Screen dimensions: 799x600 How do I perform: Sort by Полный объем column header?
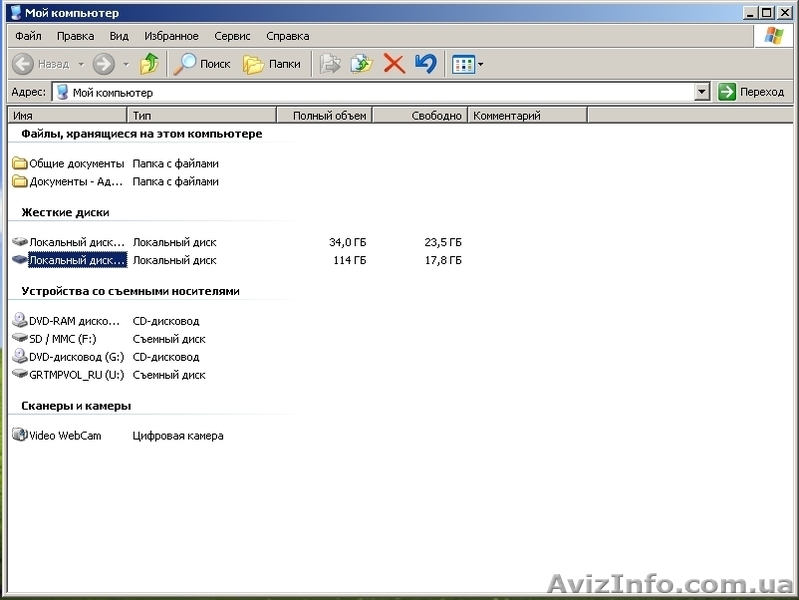point(325,116)
